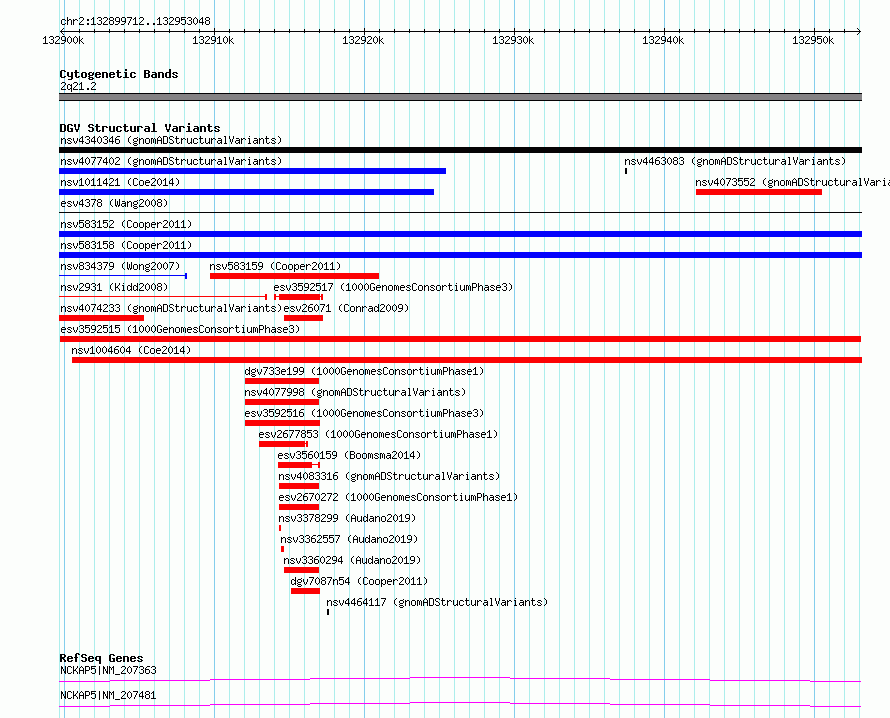Image resolution: width=890 pixels, height=718 pixels.
Task: Click nsv4083316 gnomAD label
Action: tap(389, 476)
